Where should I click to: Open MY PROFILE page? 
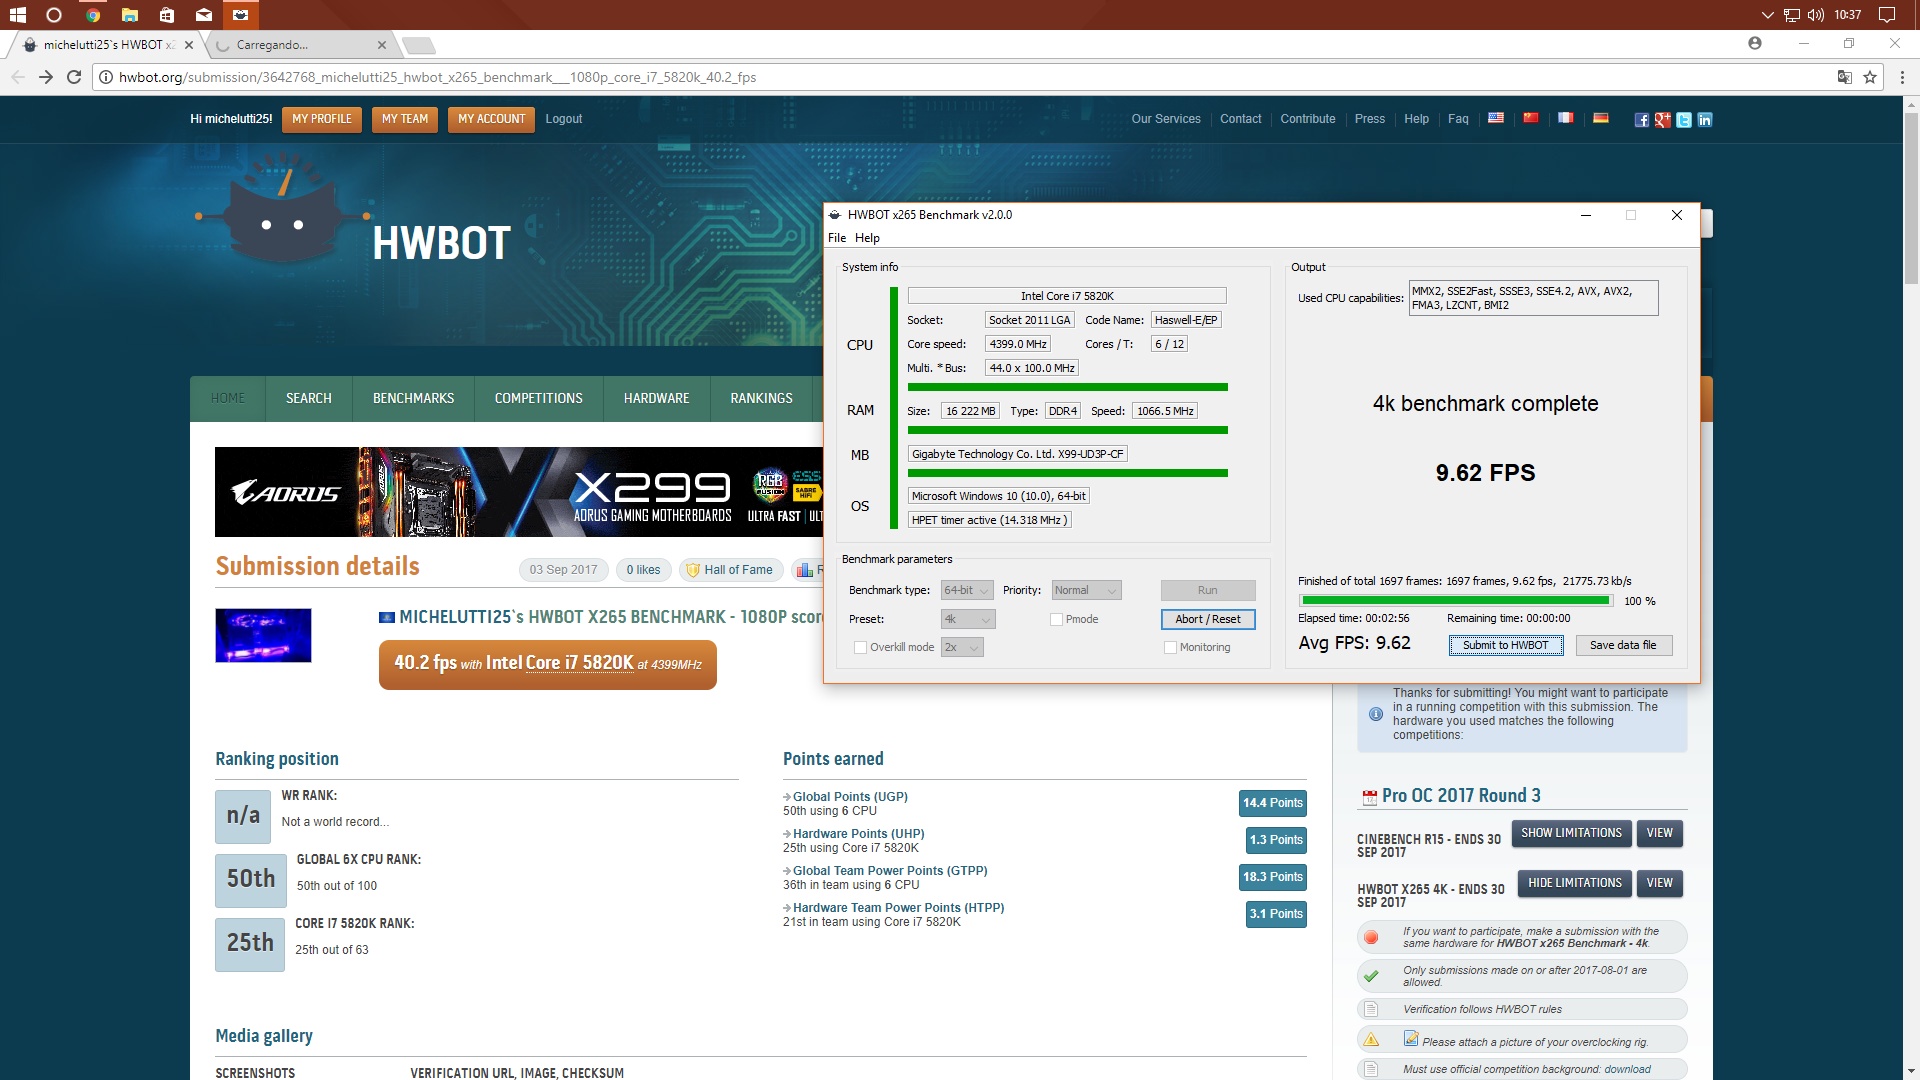coord(322,119)
